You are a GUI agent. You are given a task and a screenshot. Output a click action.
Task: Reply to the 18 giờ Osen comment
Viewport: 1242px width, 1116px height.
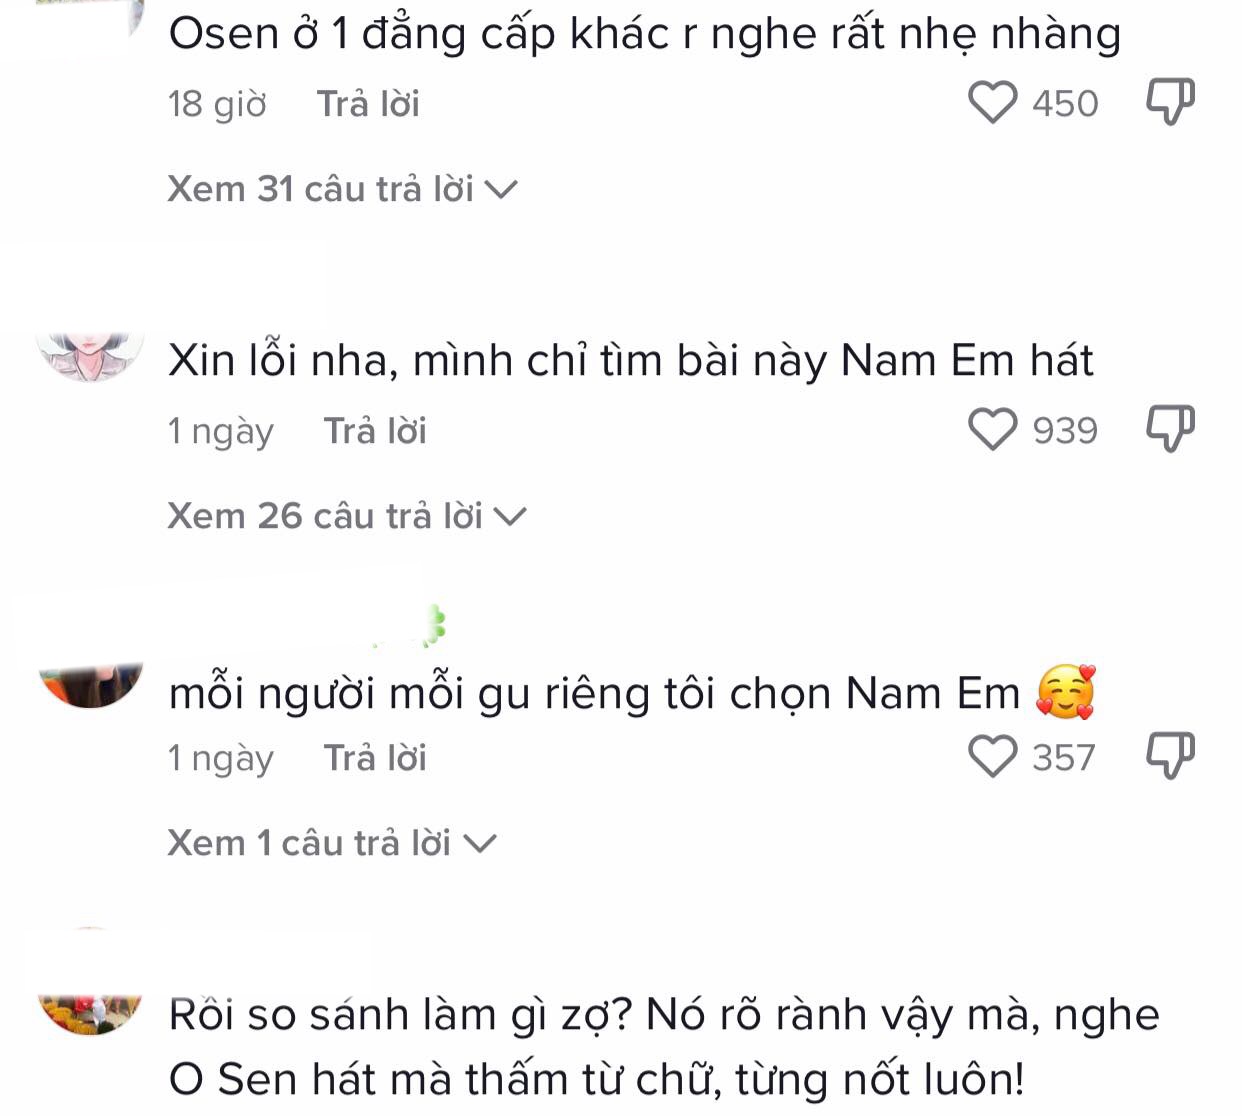coord(368,104)
